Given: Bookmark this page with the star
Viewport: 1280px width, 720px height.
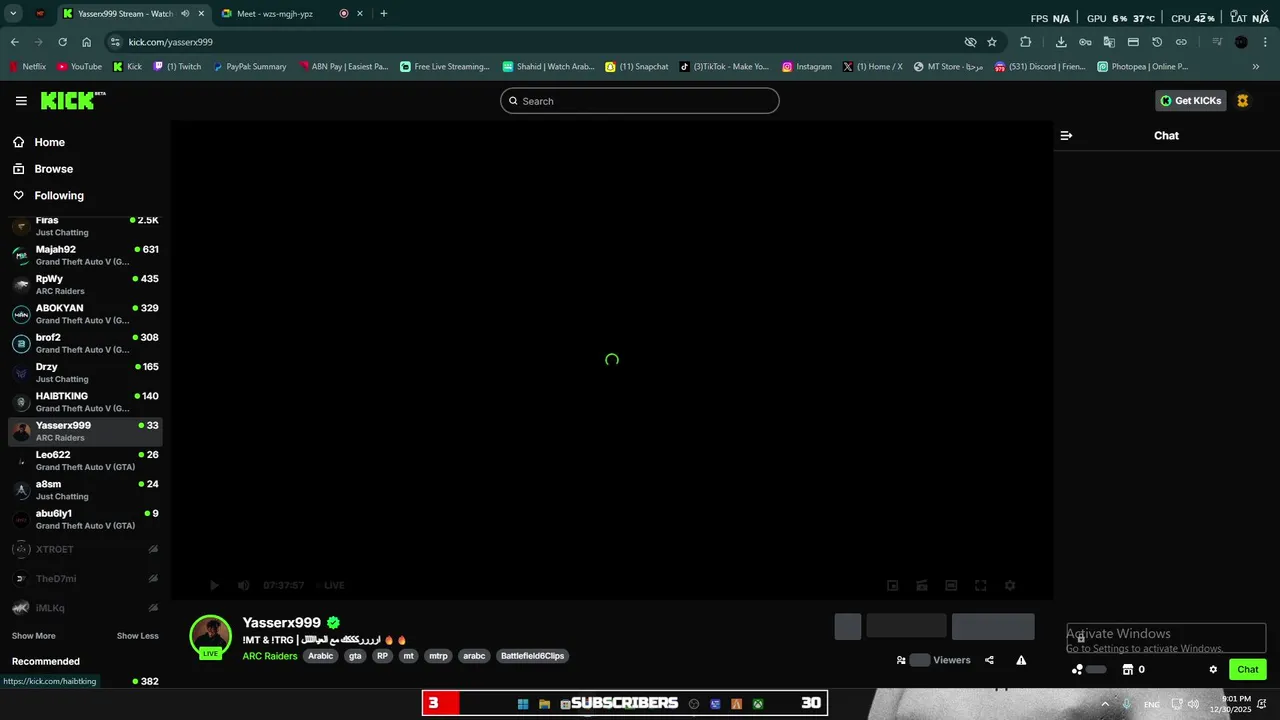Looking at the screenshot, I should tap(992, 42).
